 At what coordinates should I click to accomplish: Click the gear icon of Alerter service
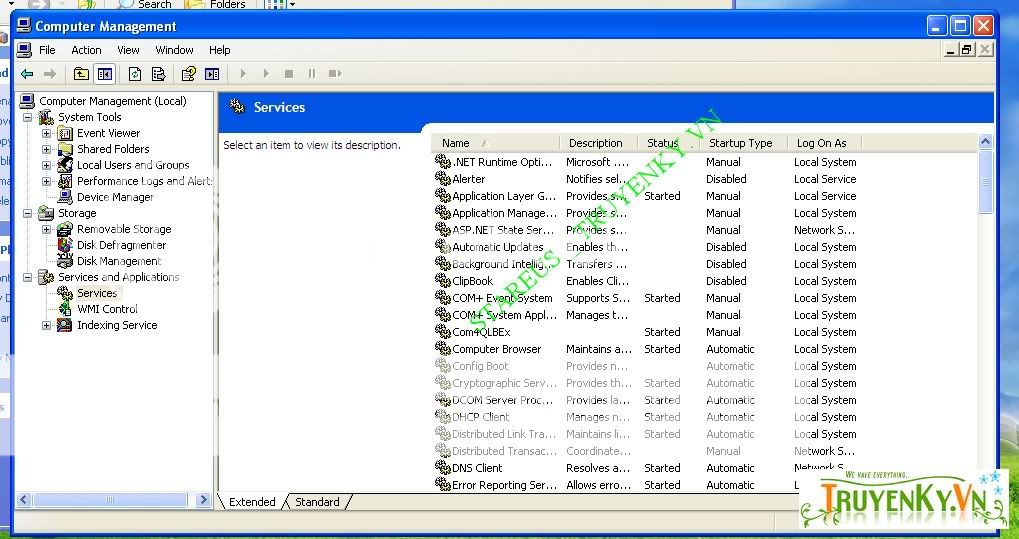click(x=443, y=178)
